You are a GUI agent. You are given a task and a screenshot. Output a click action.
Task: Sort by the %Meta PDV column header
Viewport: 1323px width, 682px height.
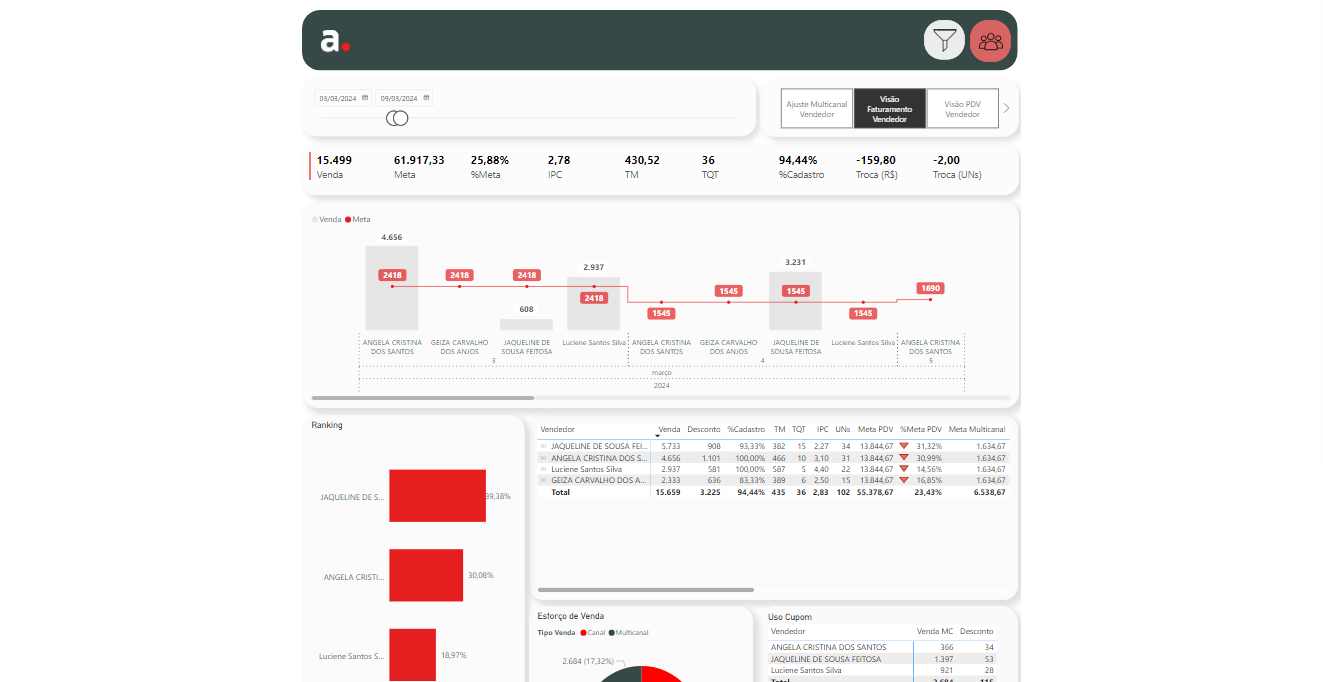[x=921, y=429]
